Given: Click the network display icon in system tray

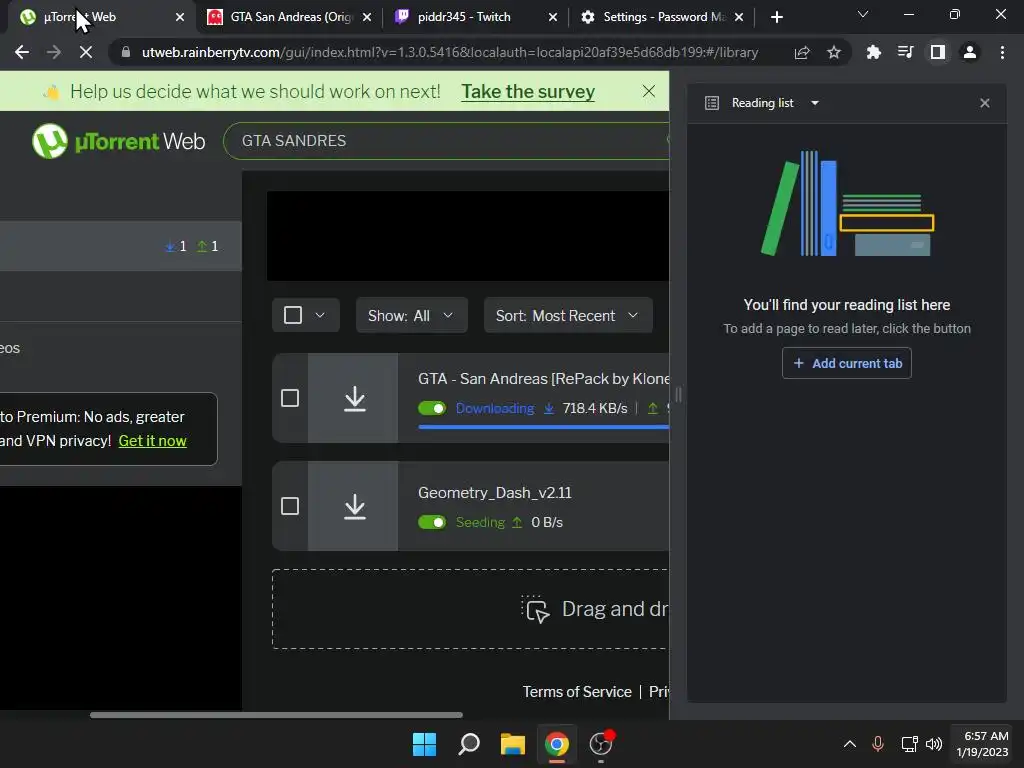Looking at the screenshot, I should tap(908, 744).
